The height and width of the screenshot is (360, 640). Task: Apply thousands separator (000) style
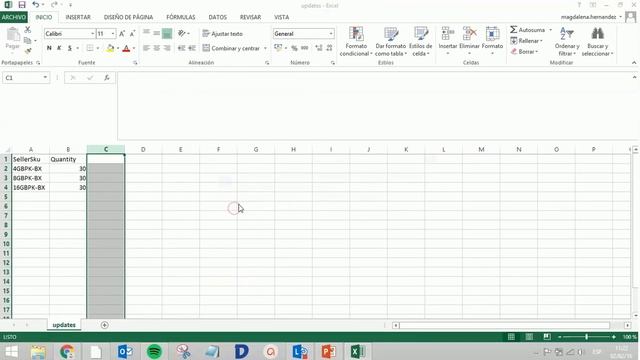click(x=304, y=48)
